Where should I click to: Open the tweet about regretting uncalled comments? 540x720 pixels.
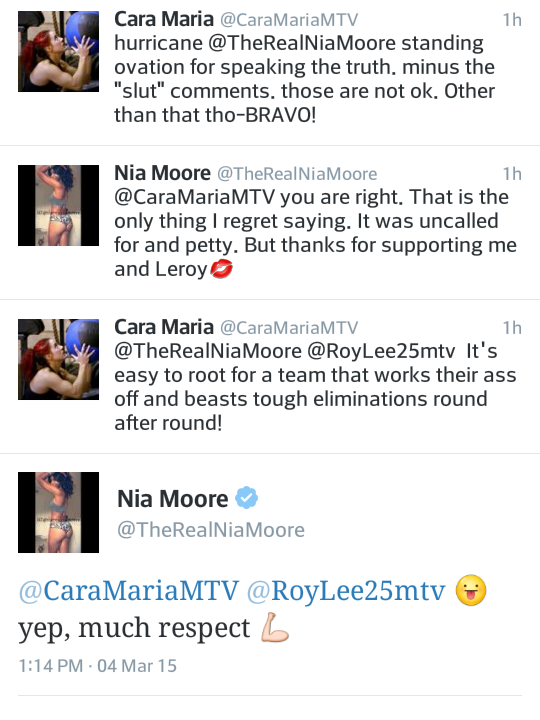[270, 223]
